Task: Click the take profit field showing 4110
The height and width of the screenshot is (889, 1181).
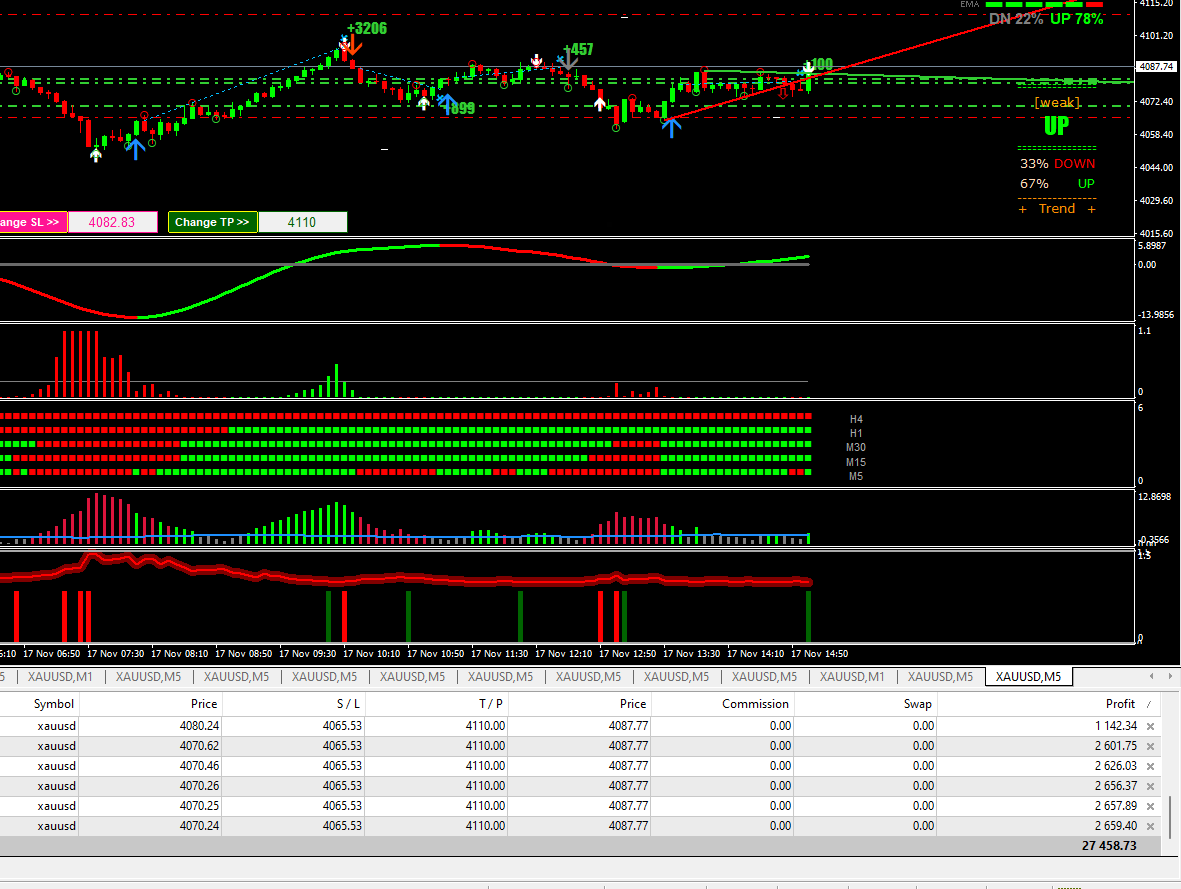Action: (302, 222)
